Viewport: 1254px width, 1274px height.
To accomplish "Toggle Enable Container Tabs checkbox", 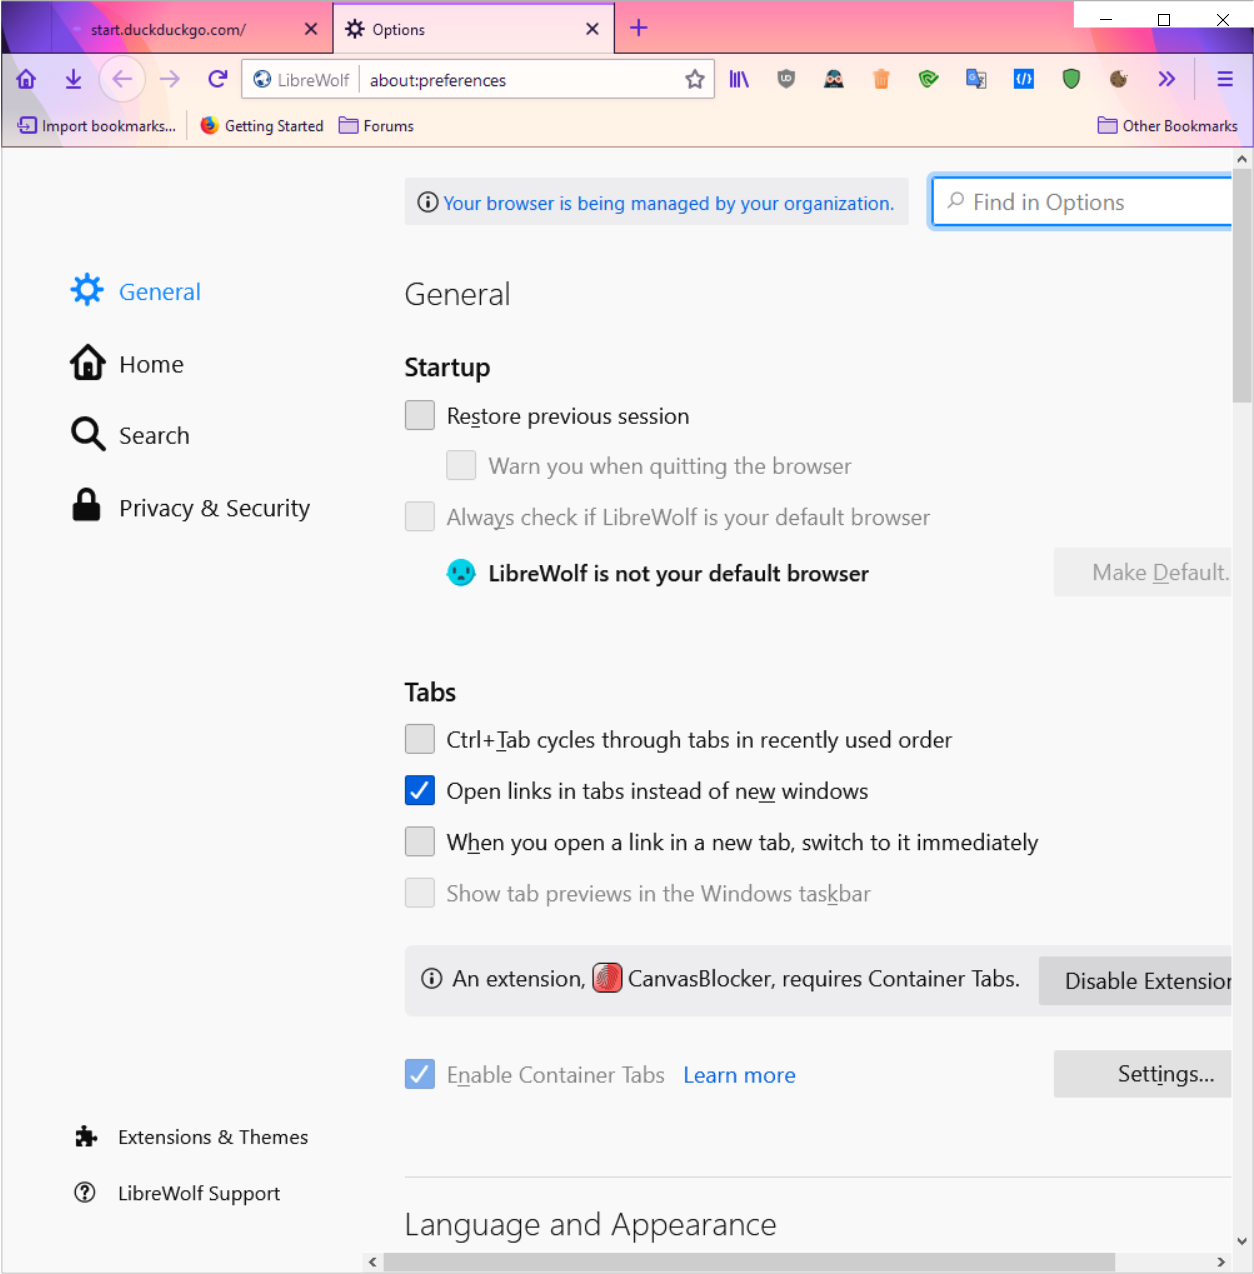I will pyautogui.click(x=420, y=1074).
